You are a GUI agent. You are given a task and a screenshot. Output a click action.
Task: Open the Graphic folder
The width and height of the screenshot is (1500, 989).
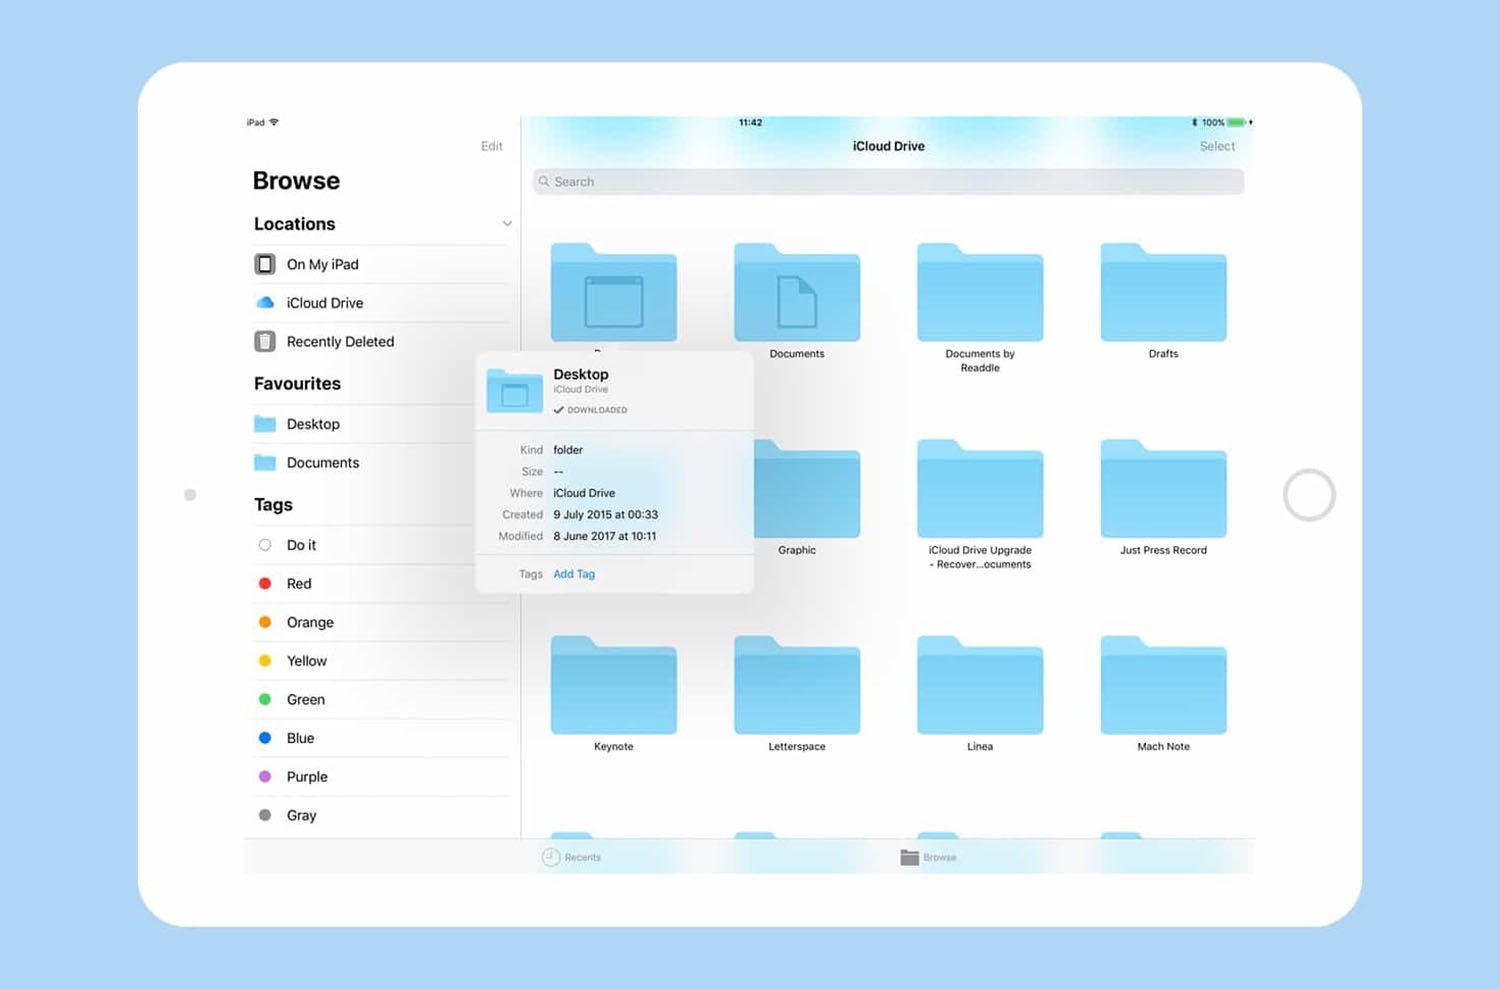(806, 488)
